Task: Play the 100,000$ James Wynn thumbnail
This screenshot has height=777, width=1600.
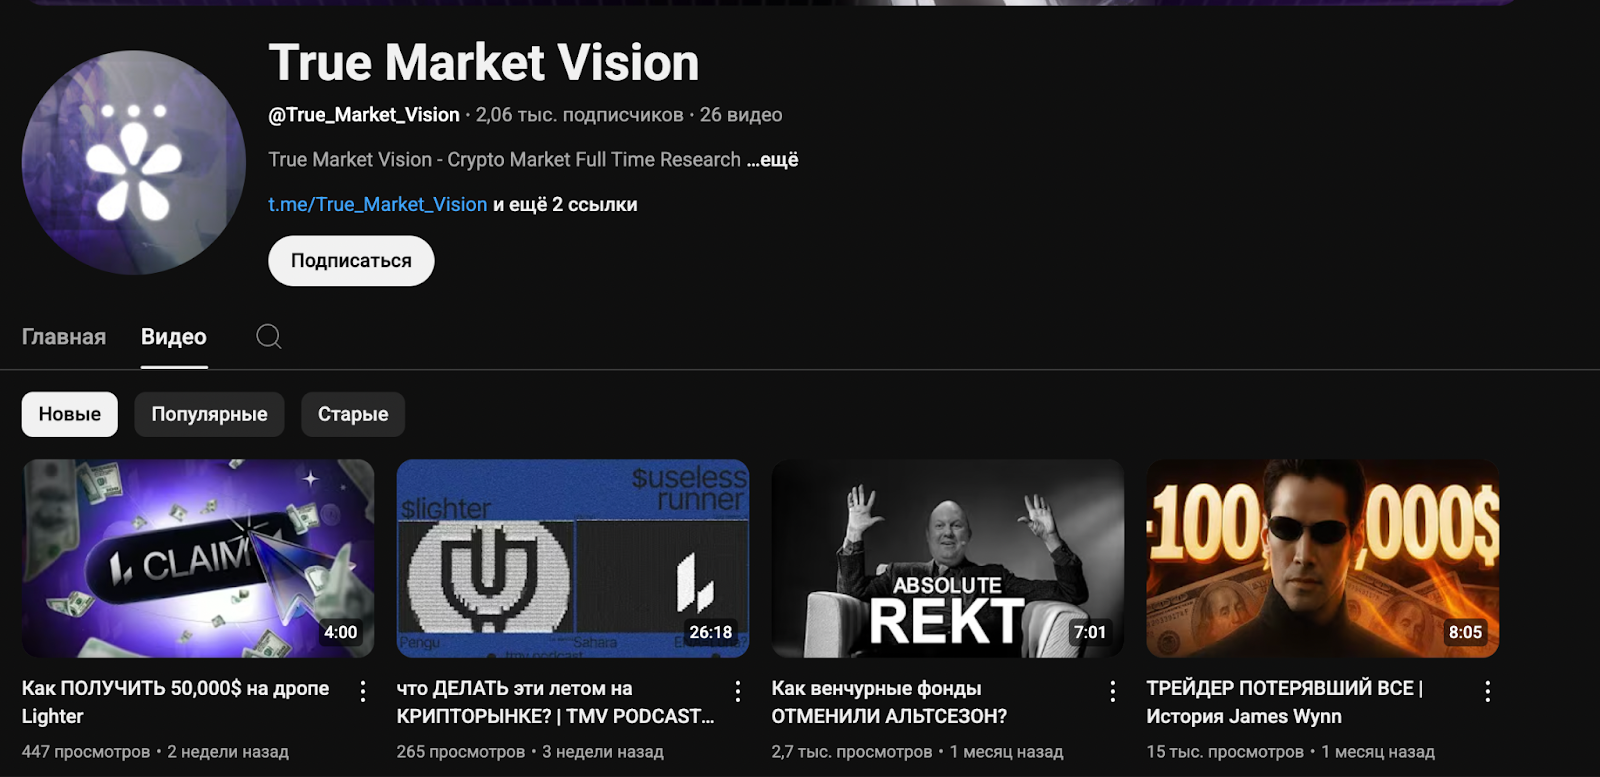Action: 1323,558
